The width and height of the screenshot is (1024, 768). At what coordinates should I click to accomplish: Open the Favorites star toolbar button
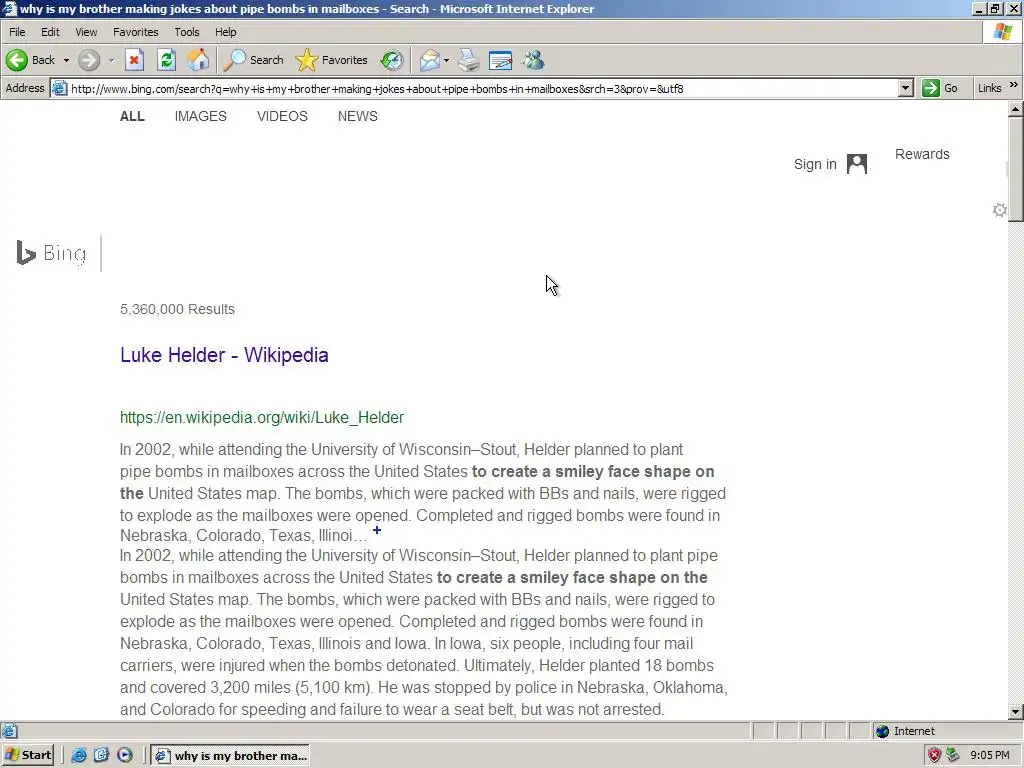pyautogui.click(x=332, y=60)
